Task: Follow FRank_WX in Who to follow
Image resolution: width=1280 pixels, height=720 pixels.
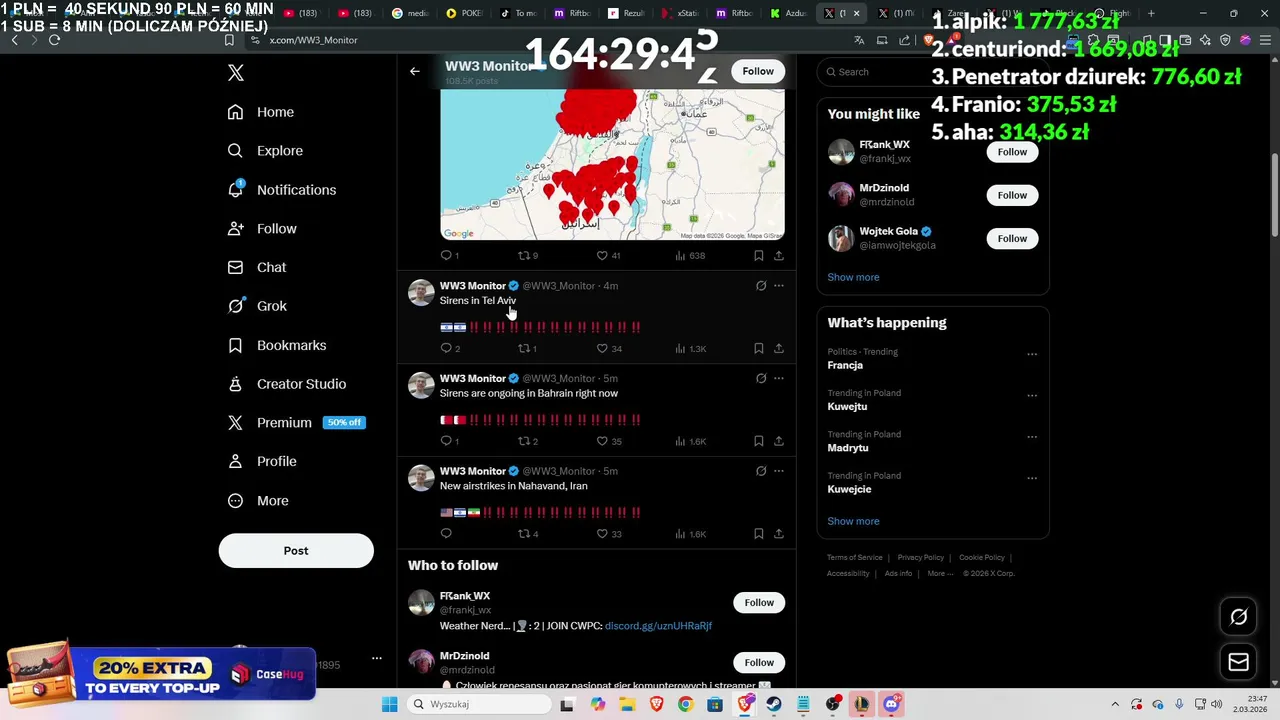Action: coord(759,602)
